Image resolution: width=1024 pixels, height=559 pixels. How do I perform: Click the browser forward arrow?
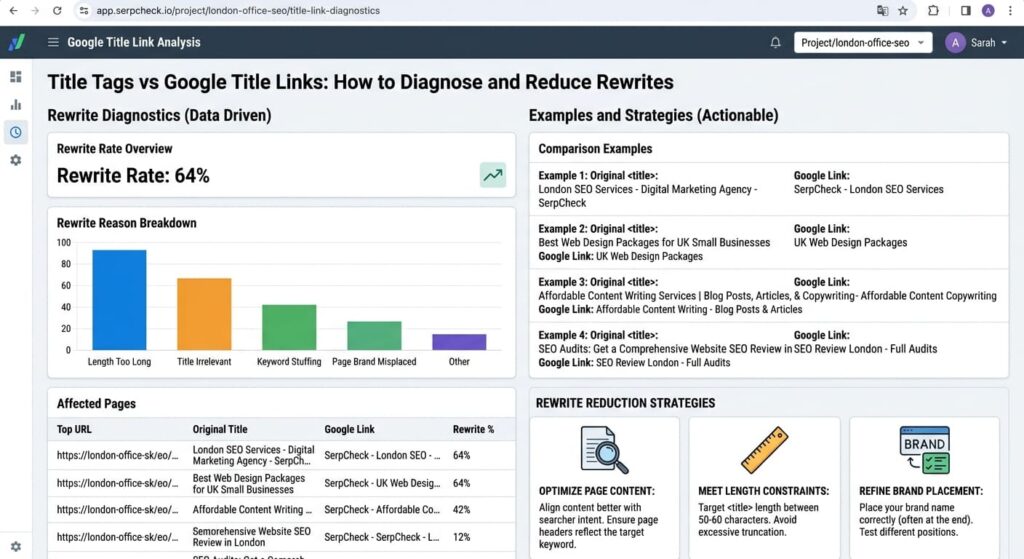pyautogui.click(x=35, y=10)
